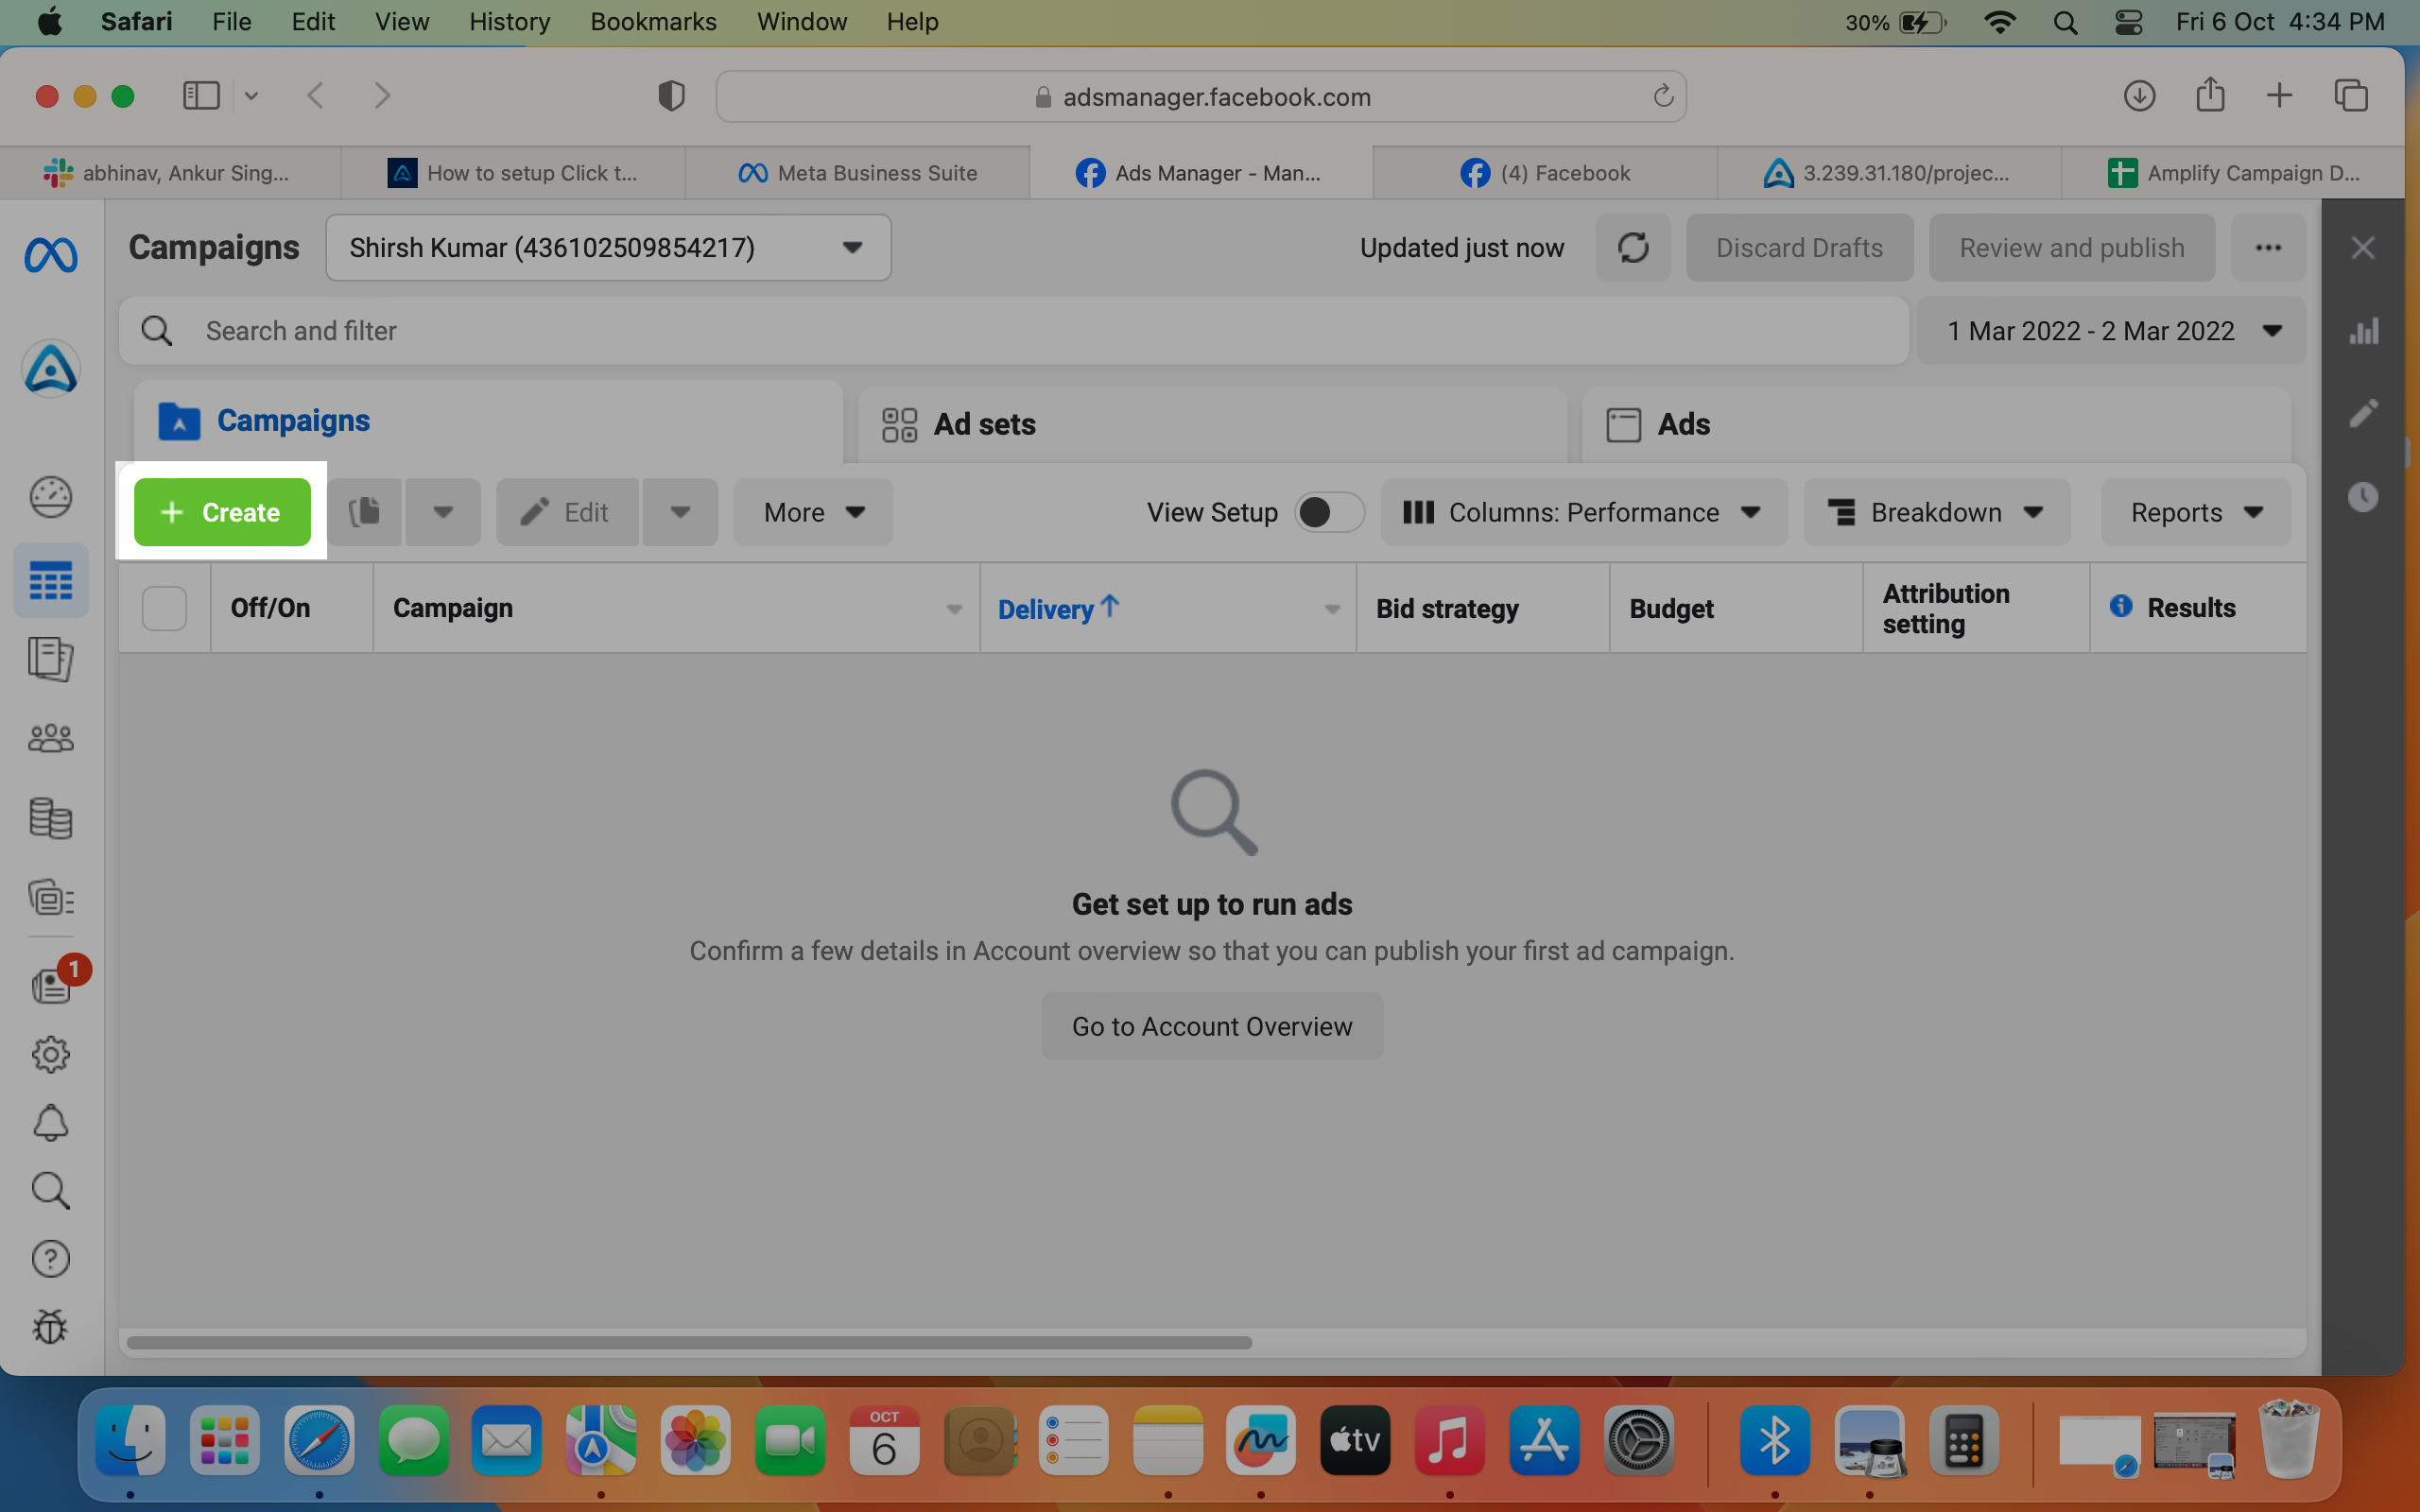
Task: Show Safari downloads icon
Action: point(2139,96)
